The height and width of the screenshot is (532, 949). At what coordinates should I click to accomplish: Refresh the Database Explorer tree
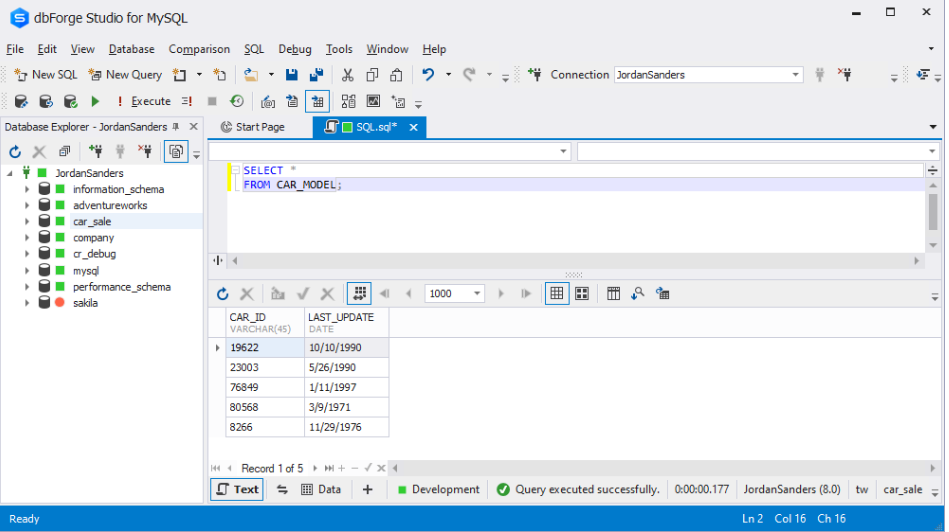[x=15, y=151]
